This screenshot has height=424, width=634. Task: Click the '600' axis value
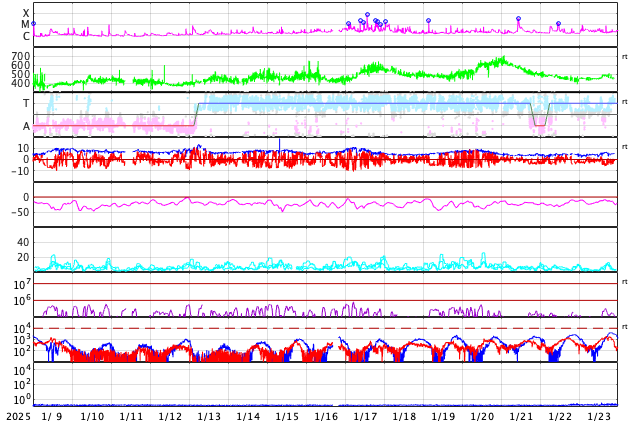tap(21, 65)
